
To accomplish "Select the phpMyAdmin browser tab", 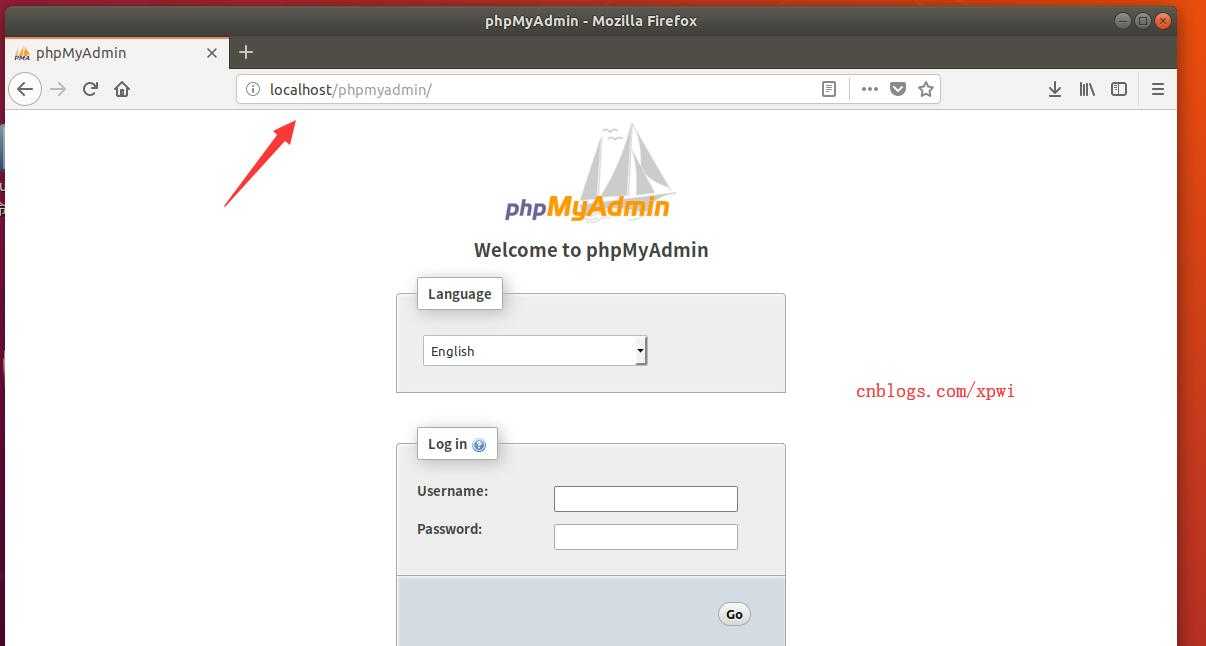I will [116, 53].
